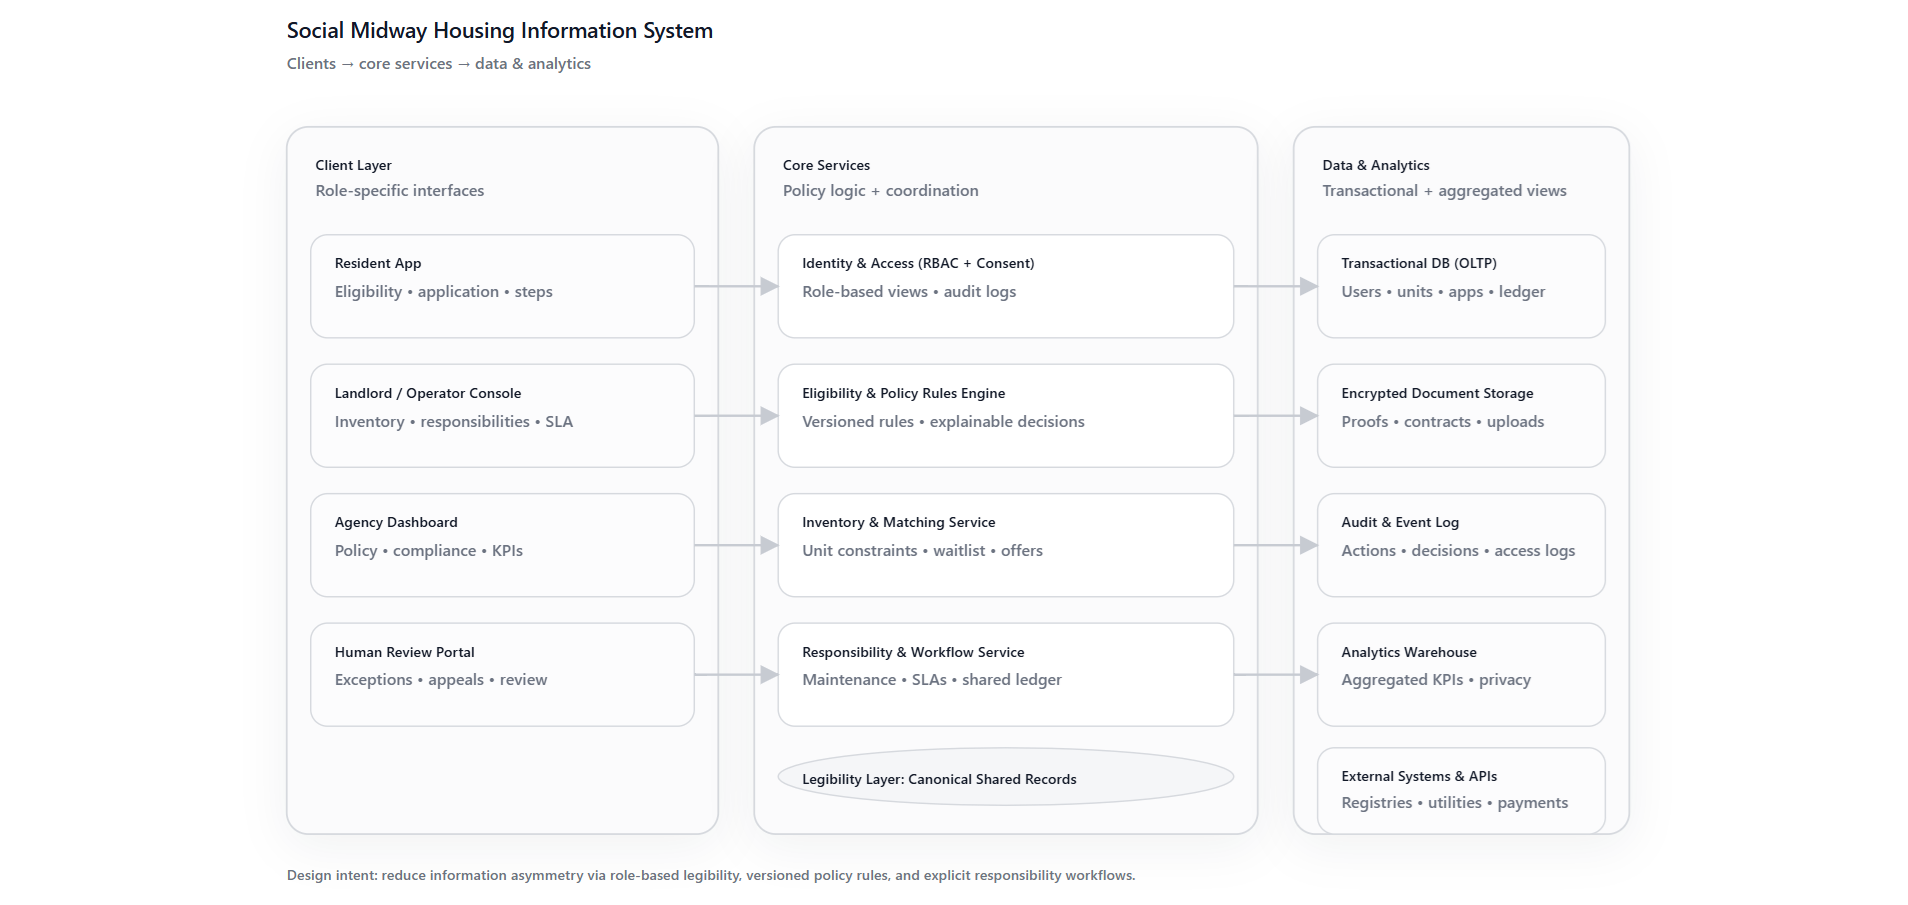The image size is (1908, 905).
Task: Click 'Role-based views • audit logs' text
Action: [x=909, y=292]
